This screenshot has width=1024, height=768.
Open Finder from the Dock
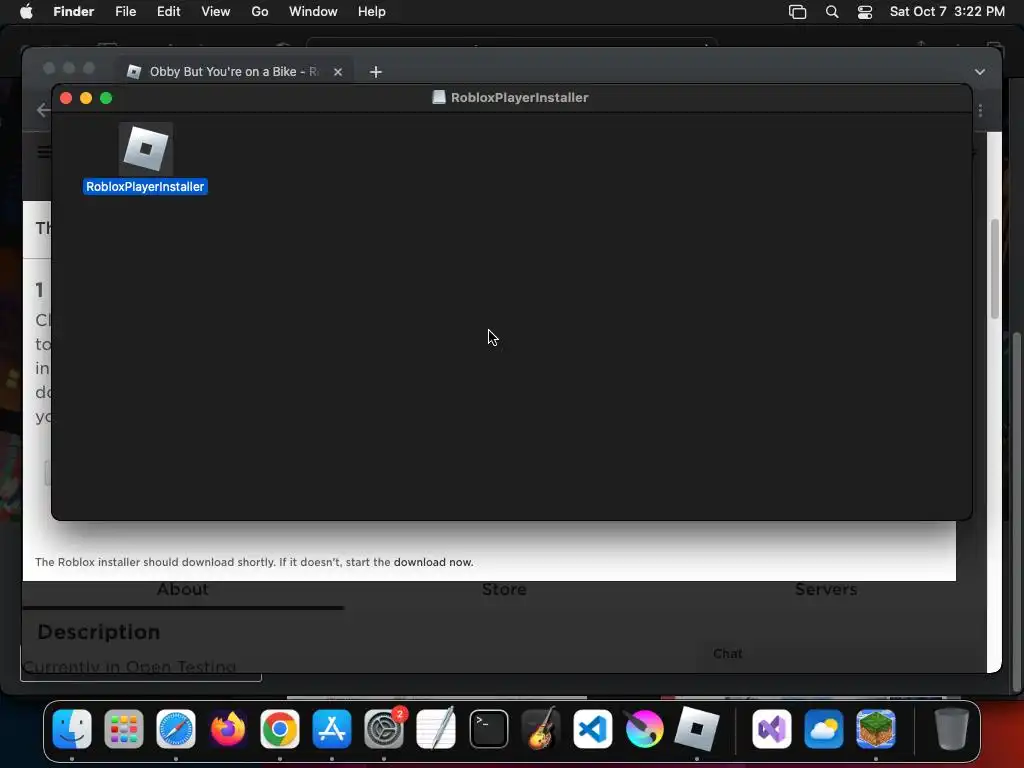(72, 729)
